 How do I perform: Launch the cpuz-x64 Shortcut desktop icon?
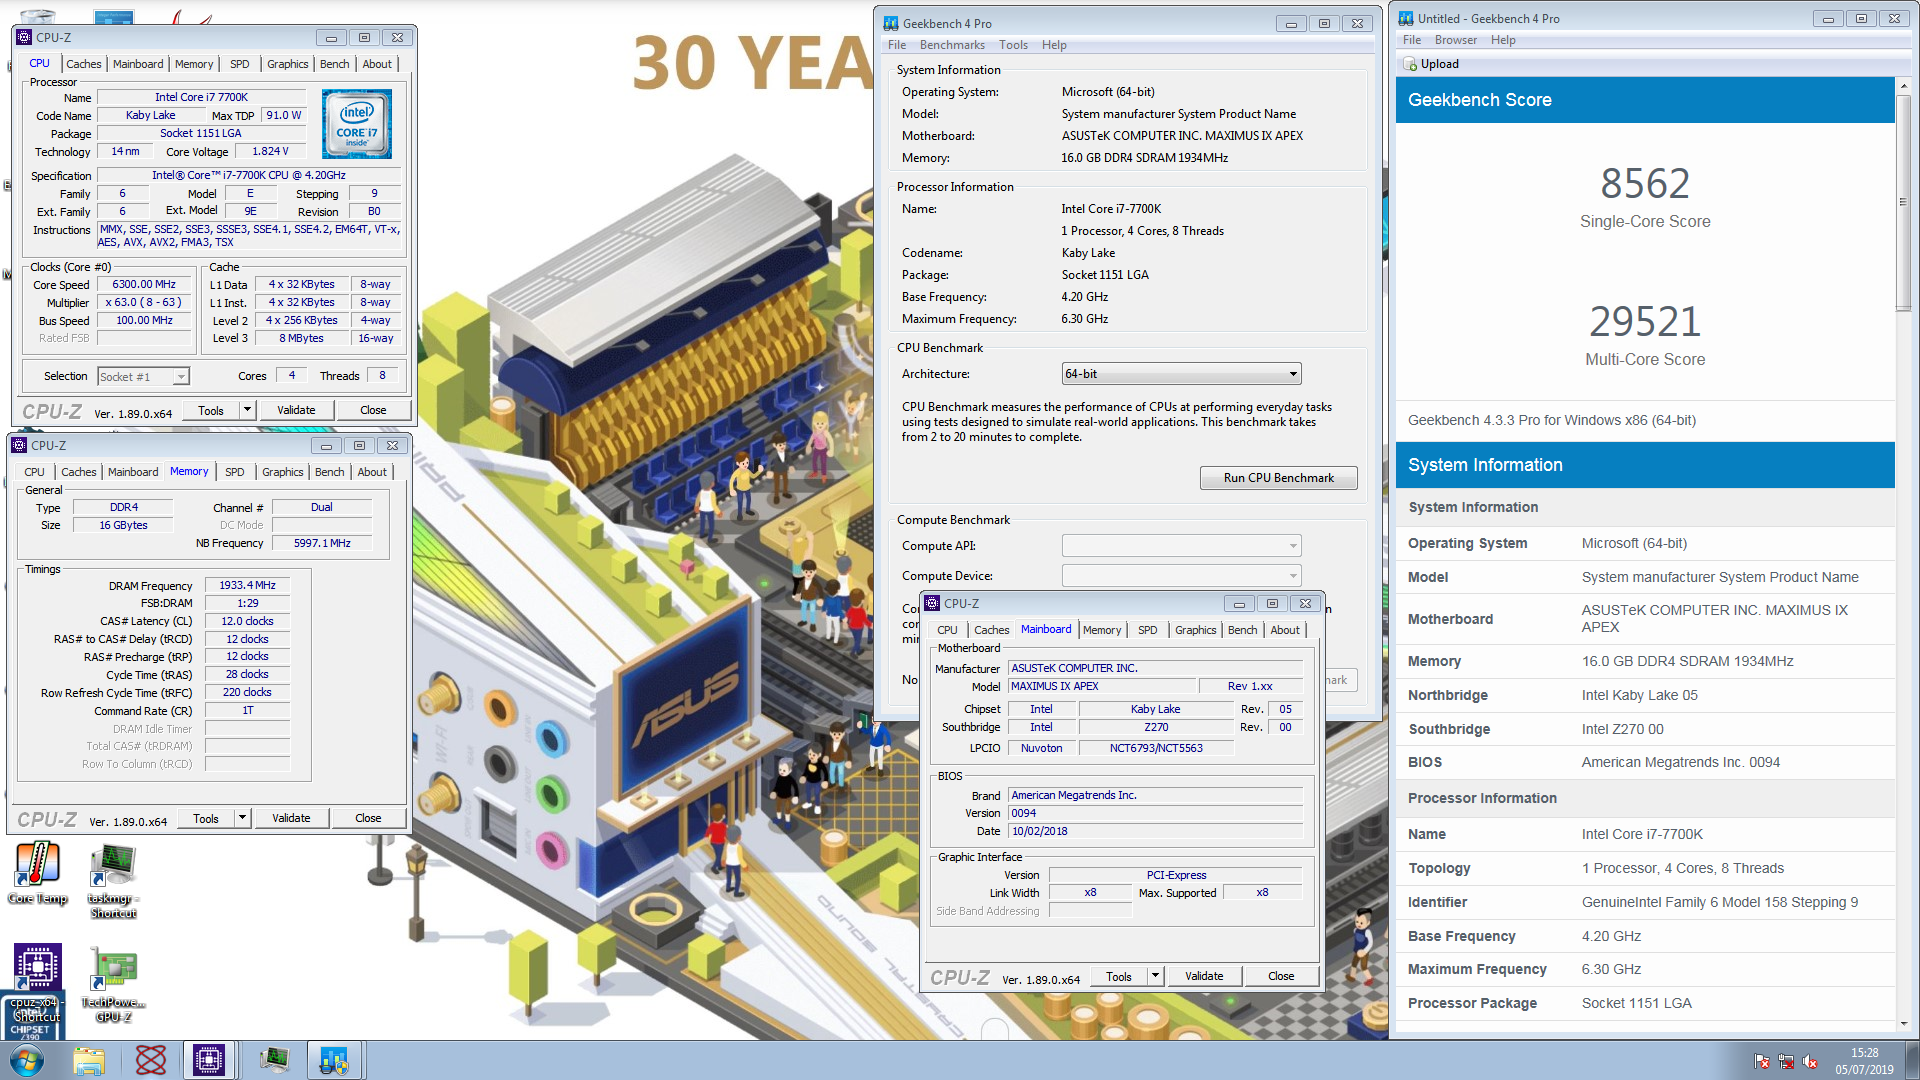tap(37, 985)
